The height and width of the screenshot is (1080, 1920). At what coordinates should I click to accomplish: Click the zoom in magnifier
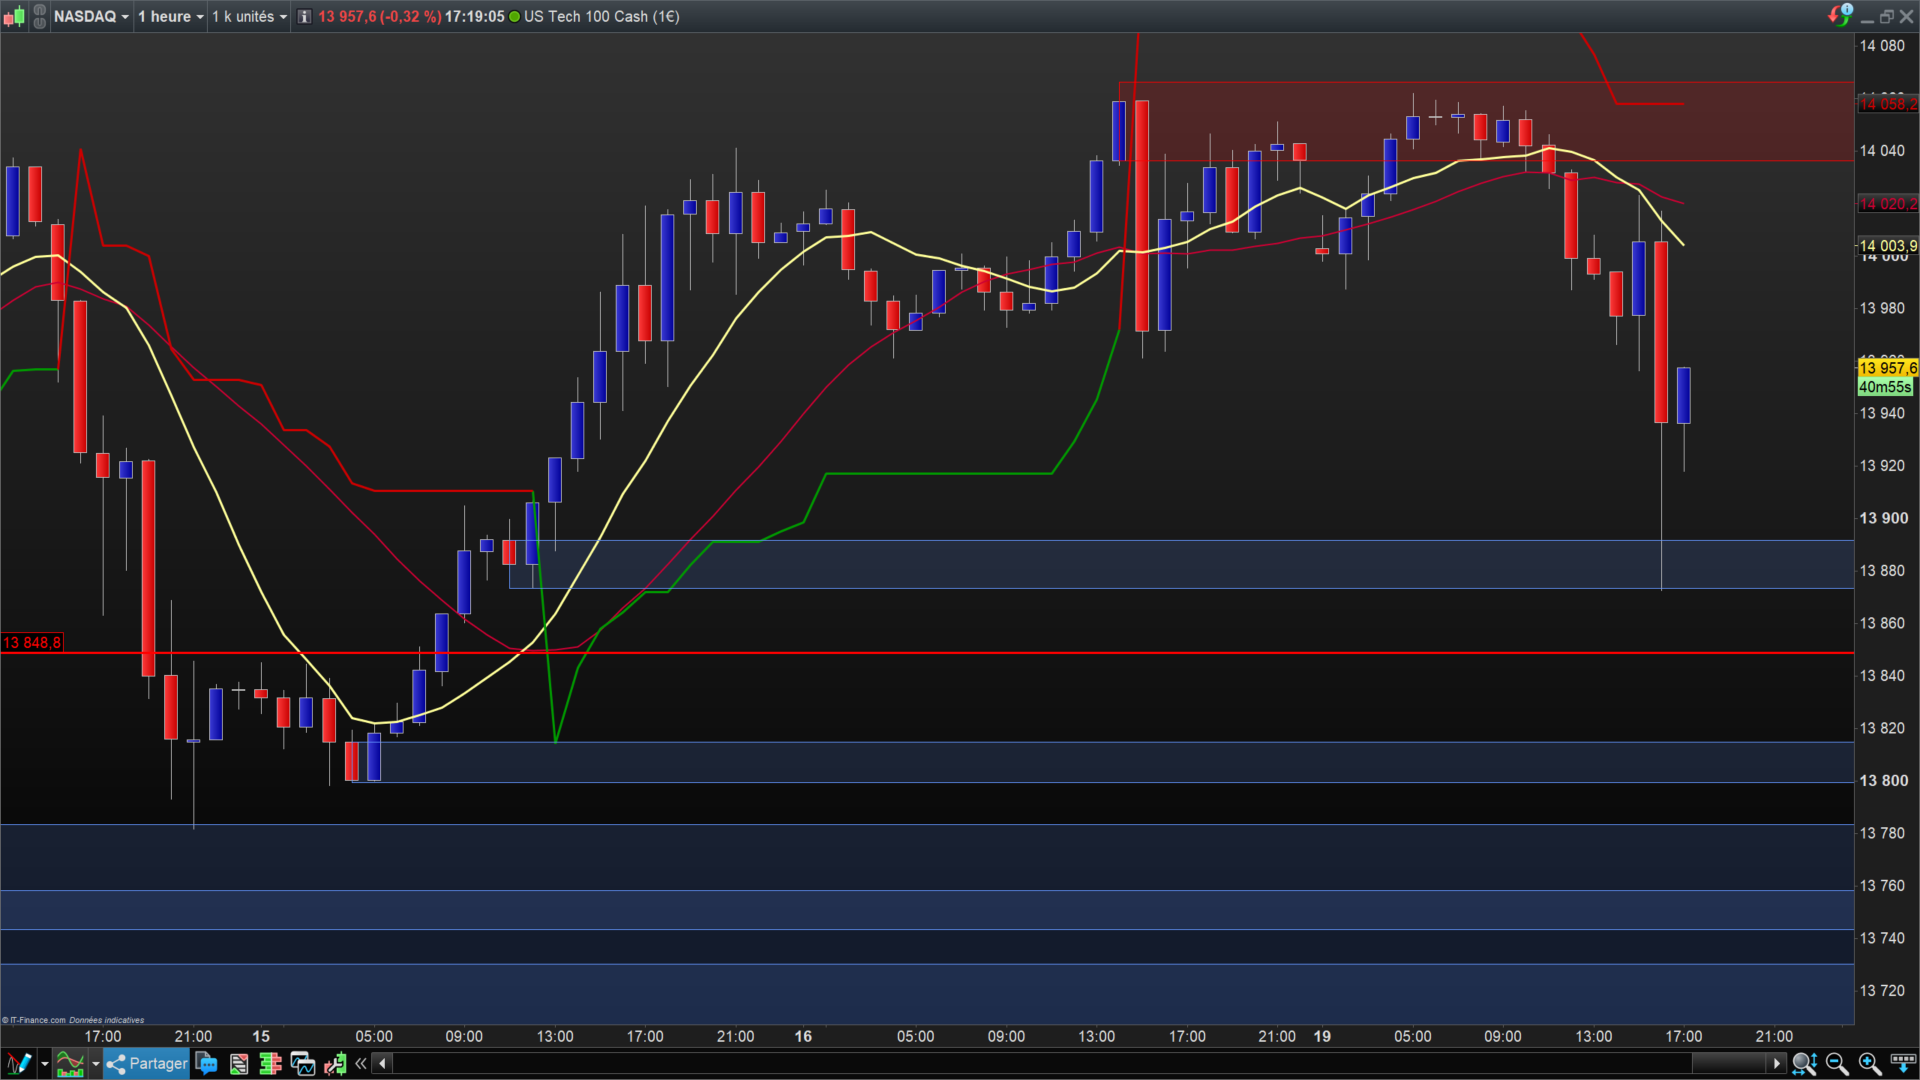pyautogui.click(x=1869, y=1064)
